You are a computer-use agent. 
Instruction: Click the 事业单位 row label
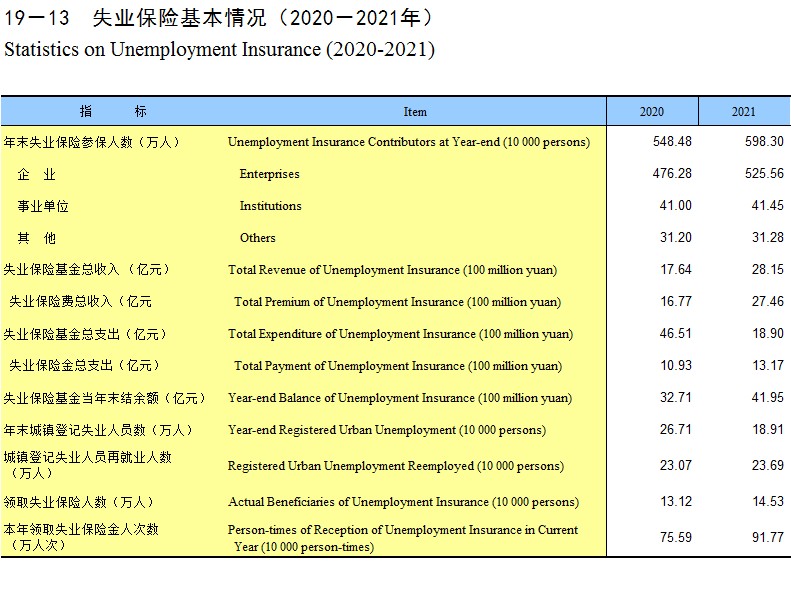pos(43,206)
